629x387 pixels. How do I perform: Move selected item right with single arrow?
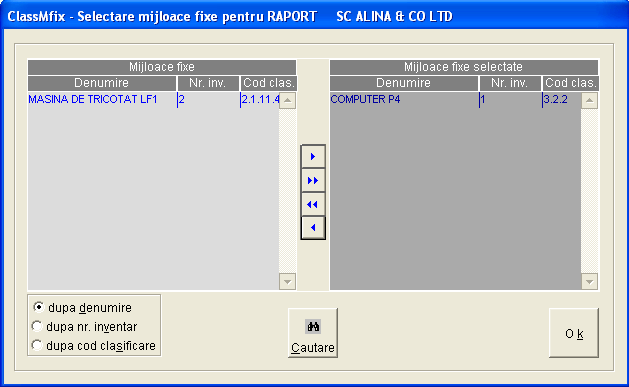(313, 157)
